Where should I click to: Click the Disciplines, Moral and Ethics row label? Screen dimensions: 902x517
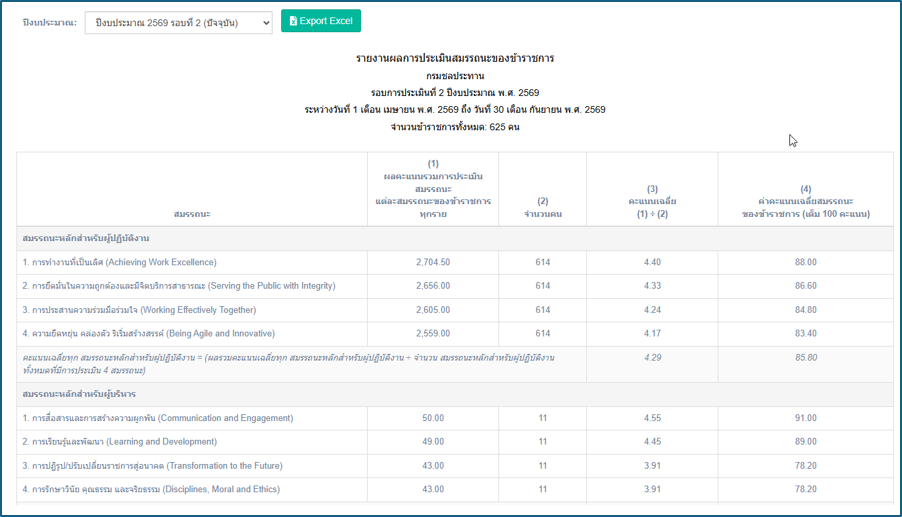(x=151, y=489)
